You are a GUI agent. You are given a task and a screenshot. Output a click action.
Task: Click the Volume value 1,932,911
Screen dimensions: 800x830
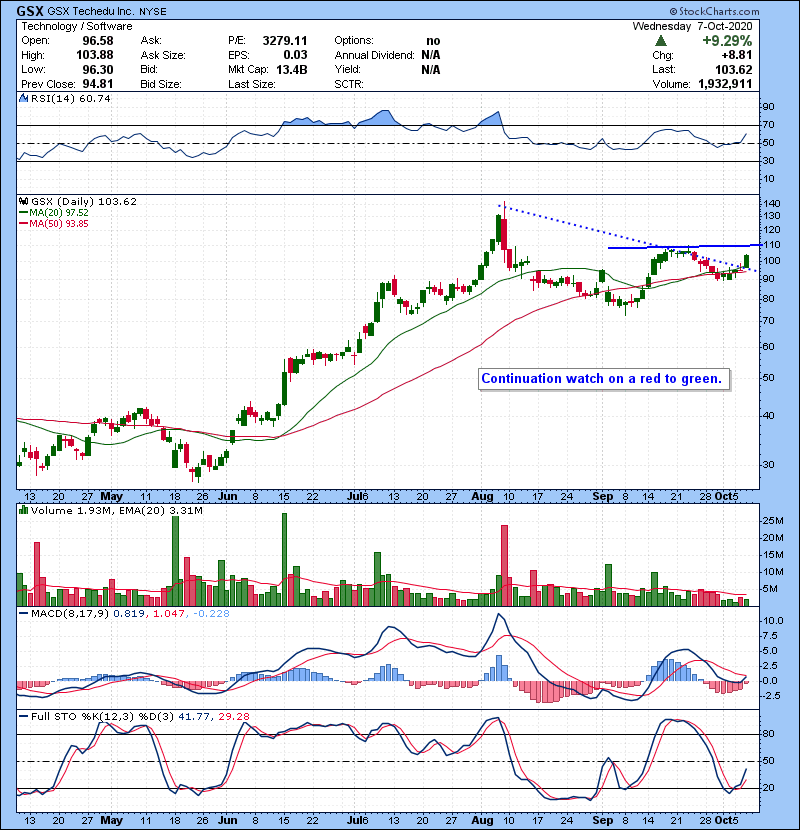click(725, 84)
